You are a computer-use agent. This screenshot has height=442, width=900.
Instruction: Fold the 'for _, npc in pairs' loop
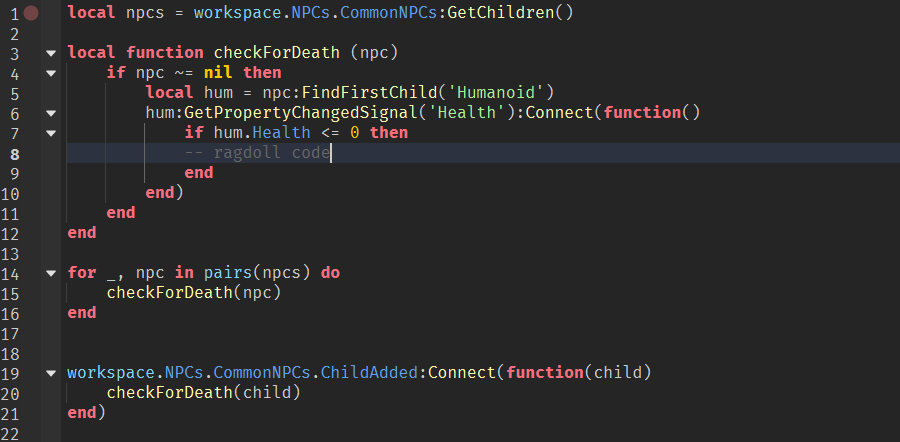click(51, 273)
